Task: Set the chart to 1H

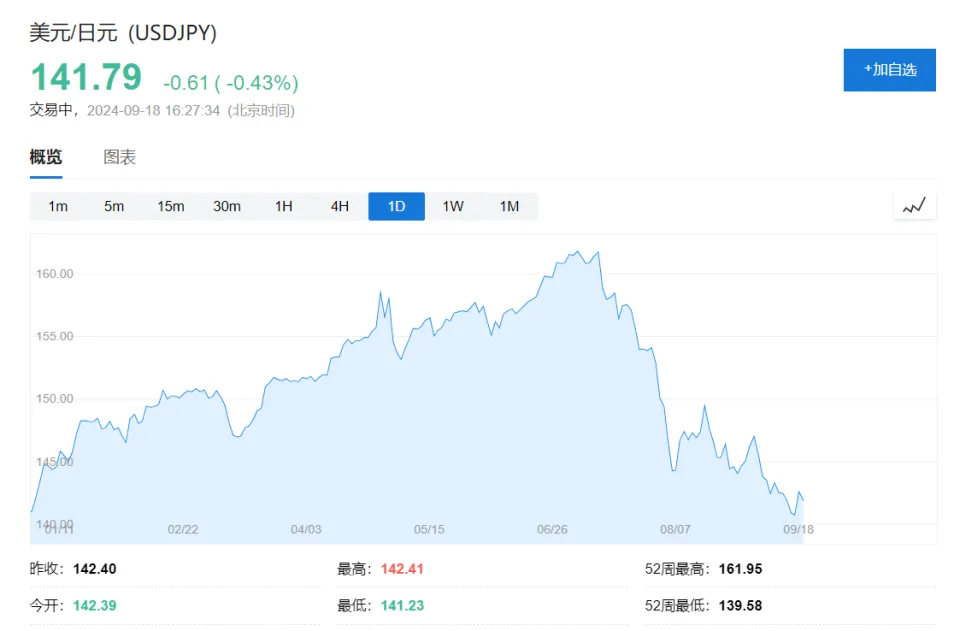Action: tap(284, 207)
